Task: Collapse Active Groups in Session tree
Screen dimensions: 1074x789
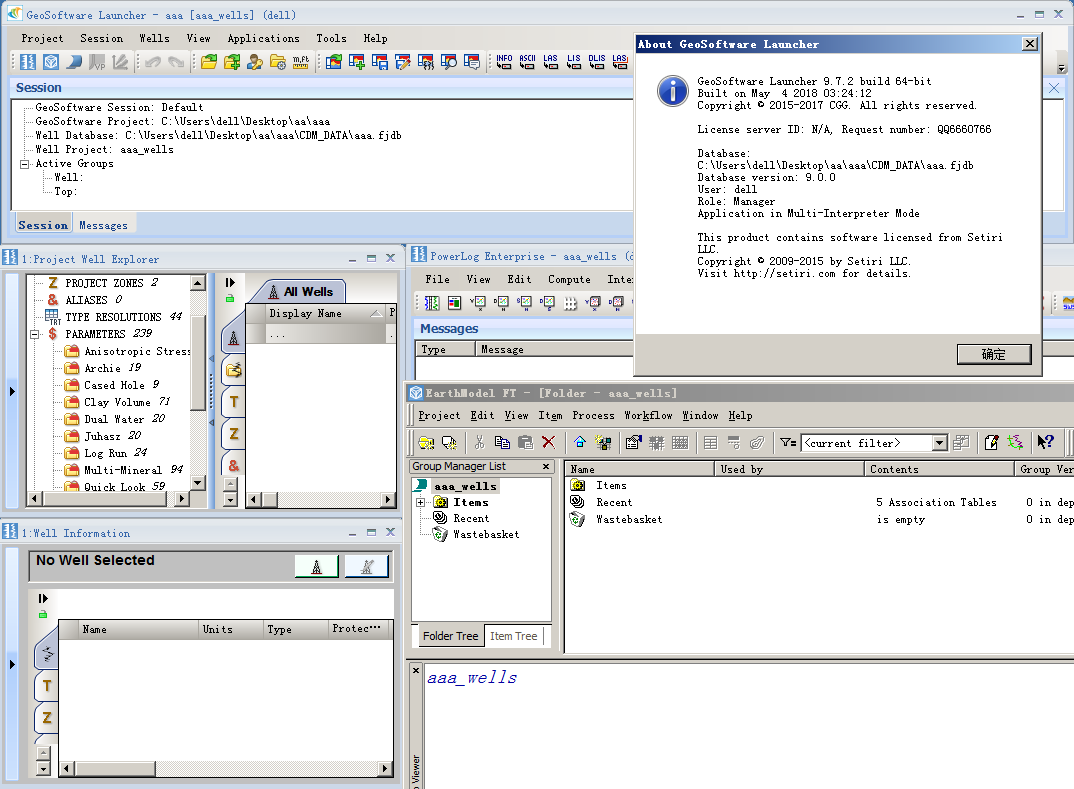Action: click(25, 164)
